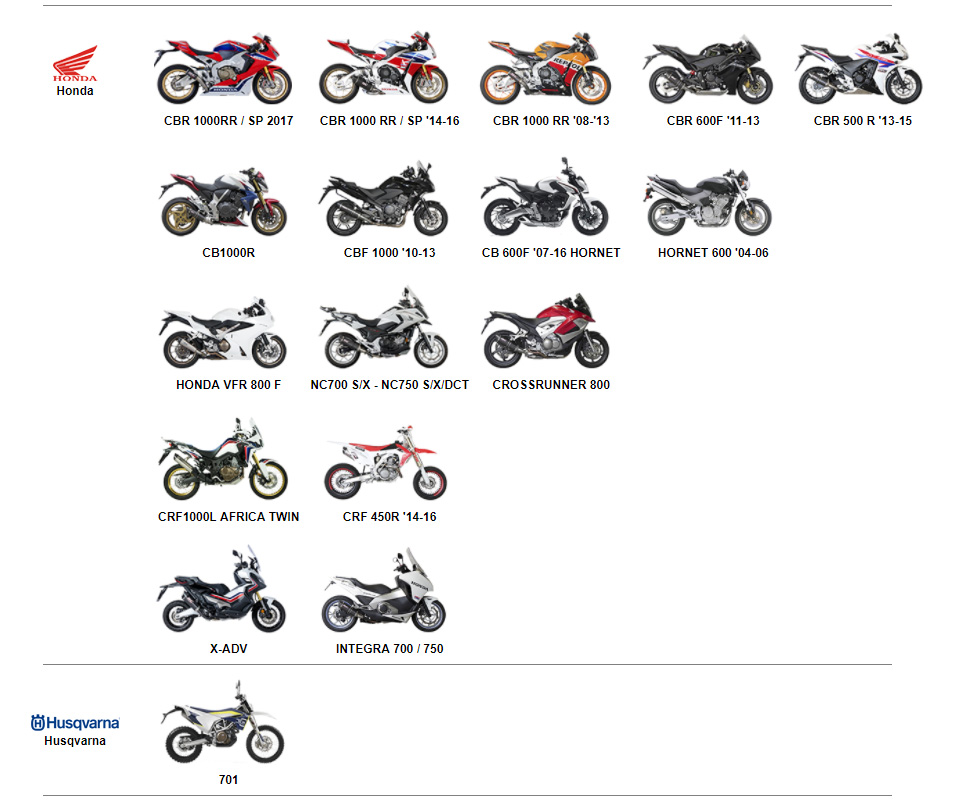Click the 'CBR 1000 RR '08-'13' label
The width and height of the screenshot is (960, 810).
pos(551,121)
